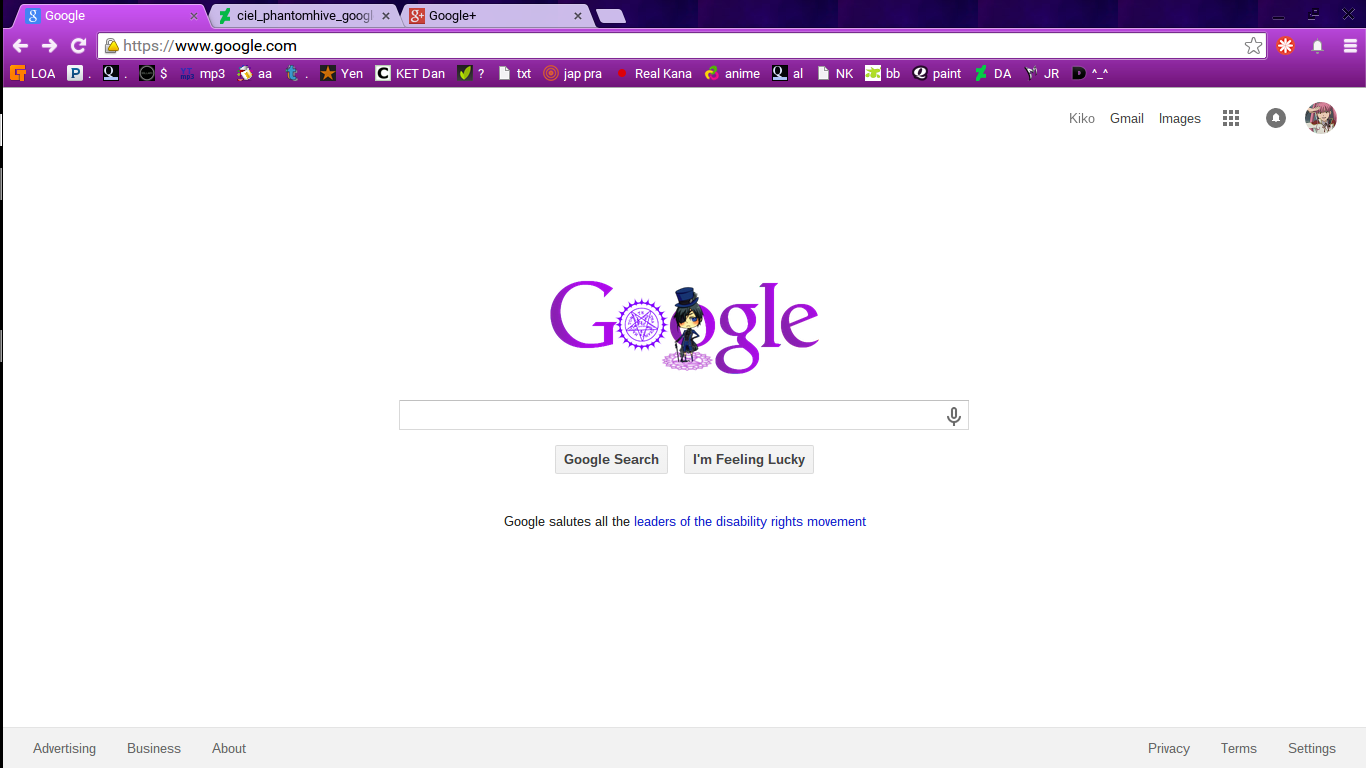
Task: Open the Settings footer link
Action: (x=1312, y=748)
